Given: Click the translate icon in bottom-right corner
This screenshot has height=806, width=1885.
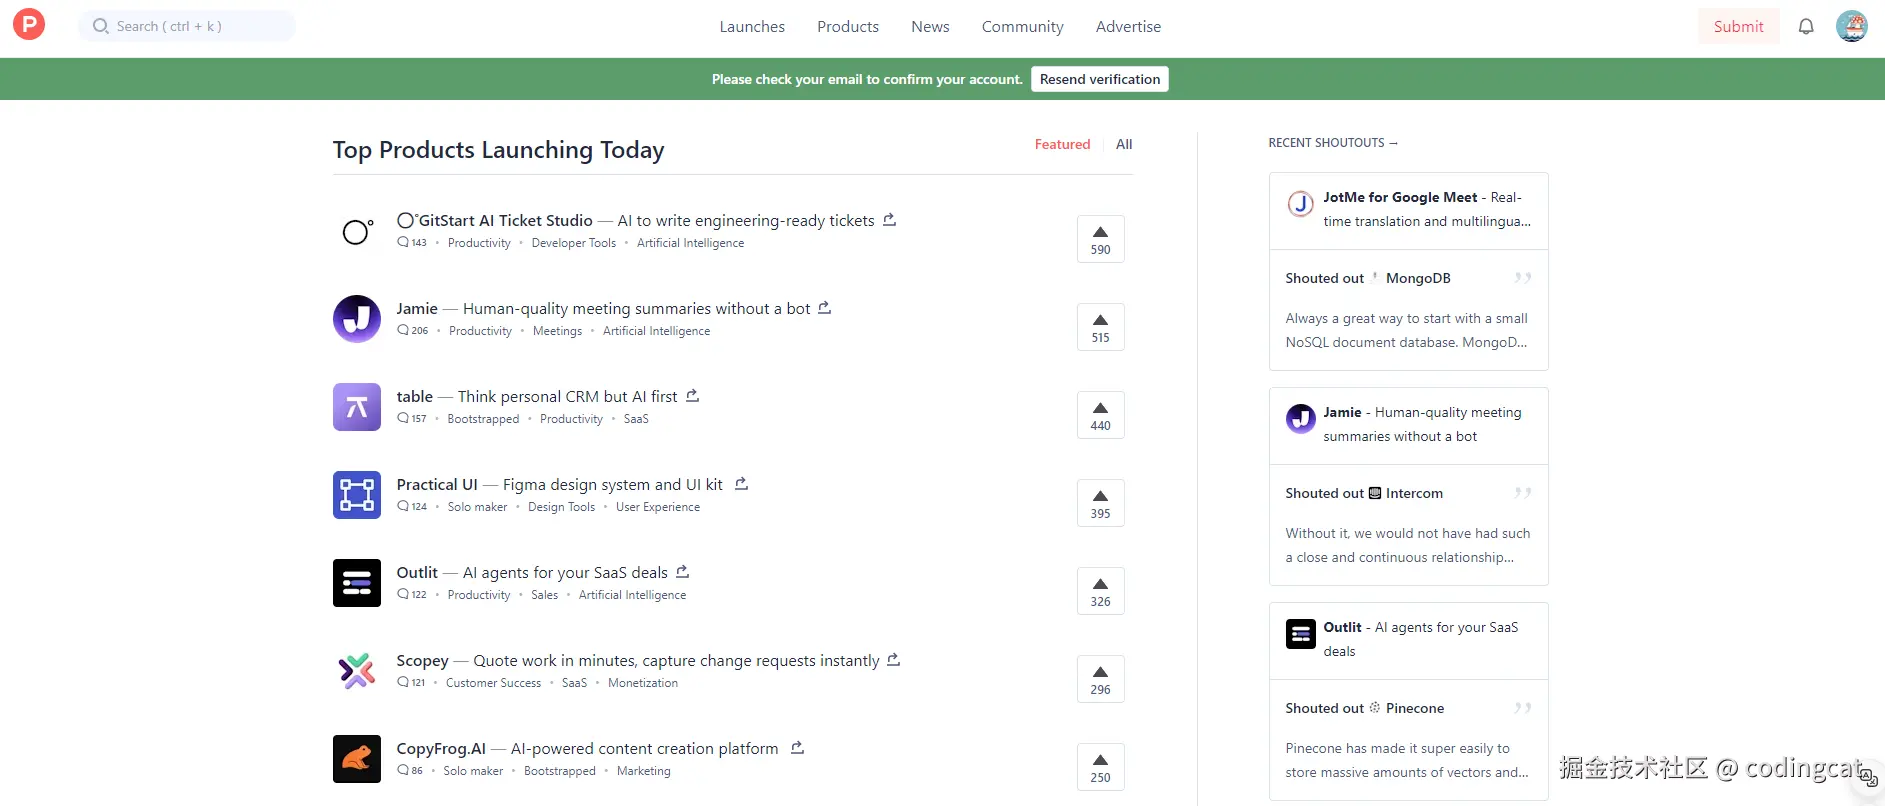Looking at the screenshot, I should tap(1868, 777).
